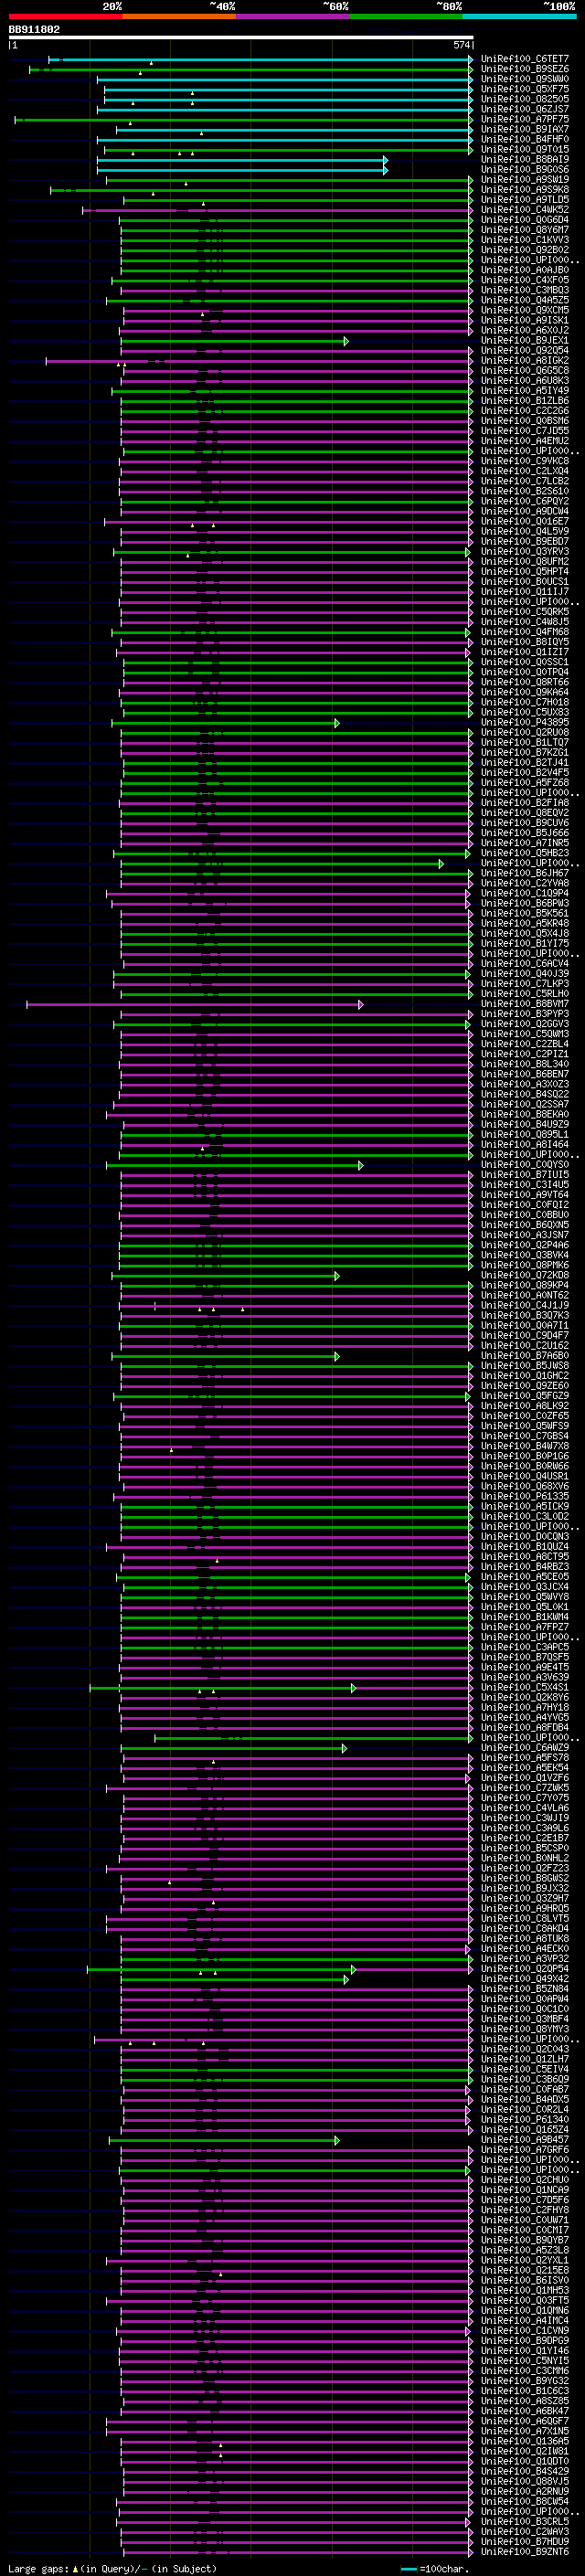Open hit UniRef100_C2LXQ4
The width and height of the screenshot is (585, 2576).
525,471
